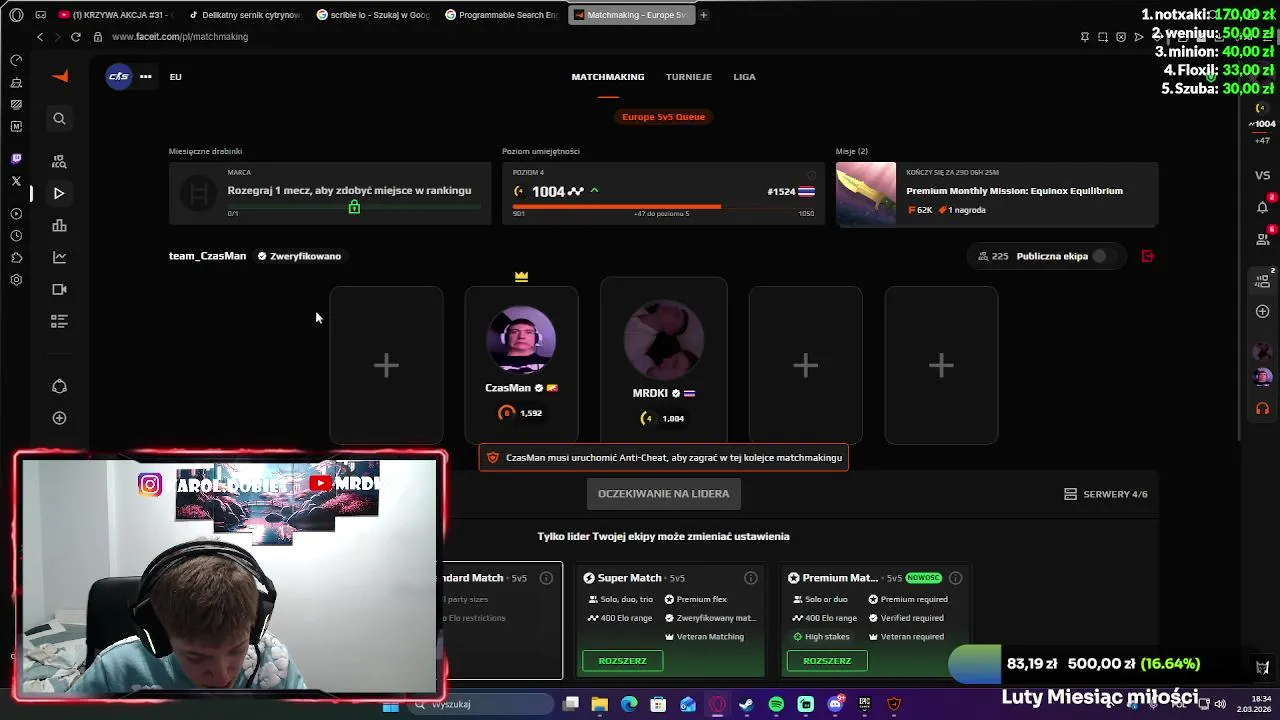Open the club hub icon above sidebar plus
1280x720 pixels.
click(x=59, y=387)
